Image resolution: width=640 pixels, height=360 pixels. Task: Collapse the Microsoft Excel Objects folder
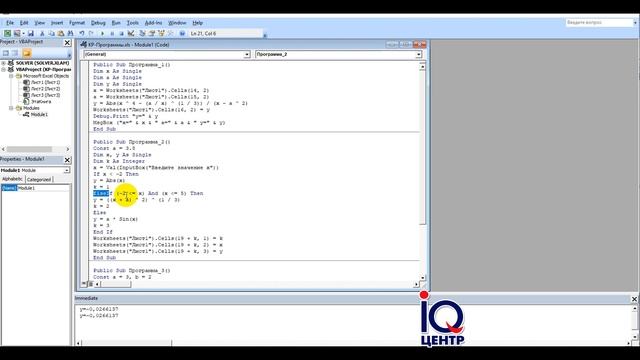tap(11, 76)
